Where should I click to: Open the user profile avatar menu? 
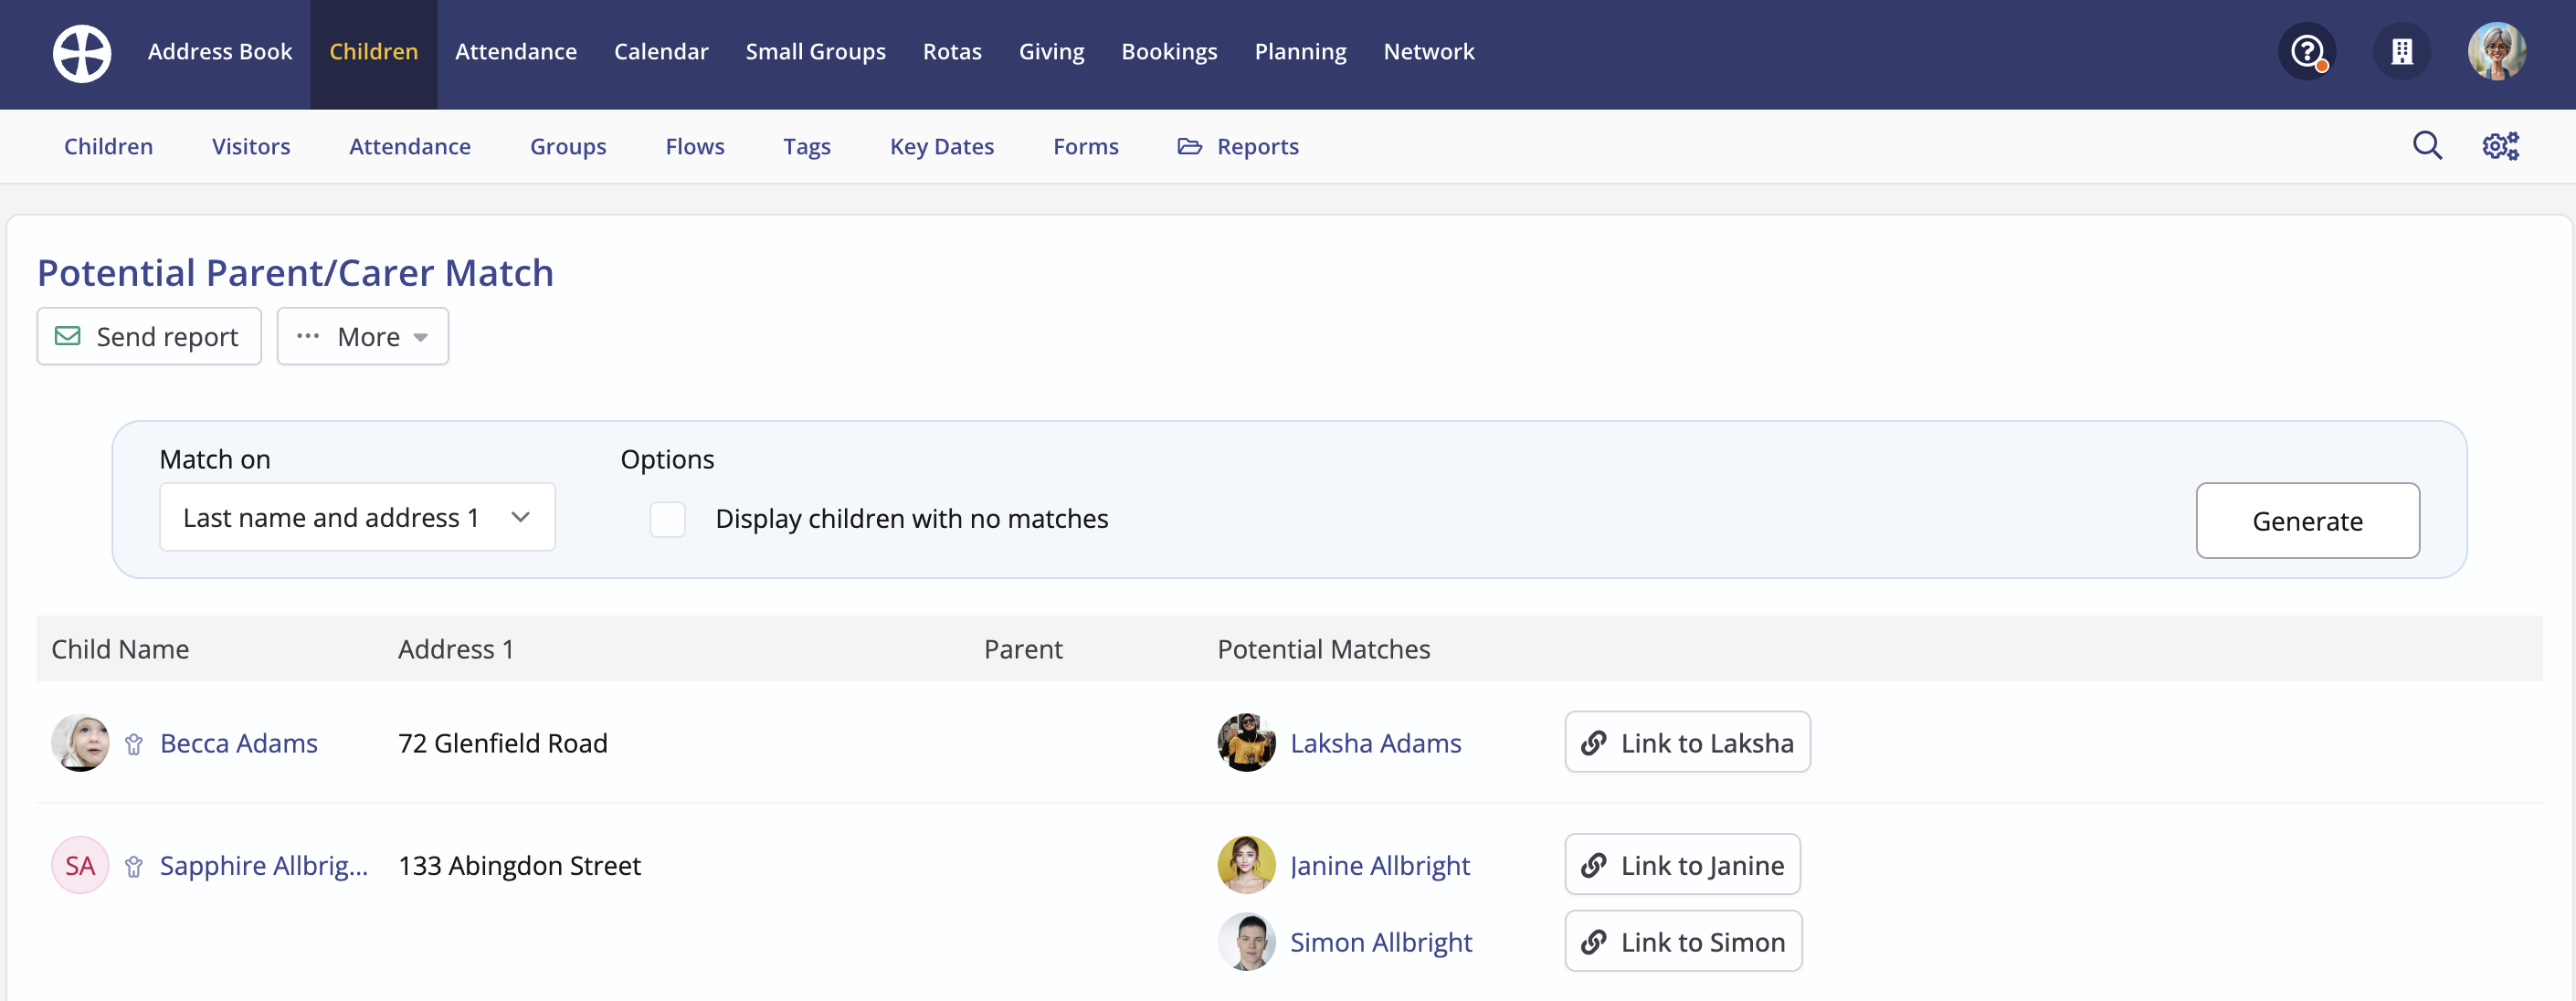point(2496,52)
